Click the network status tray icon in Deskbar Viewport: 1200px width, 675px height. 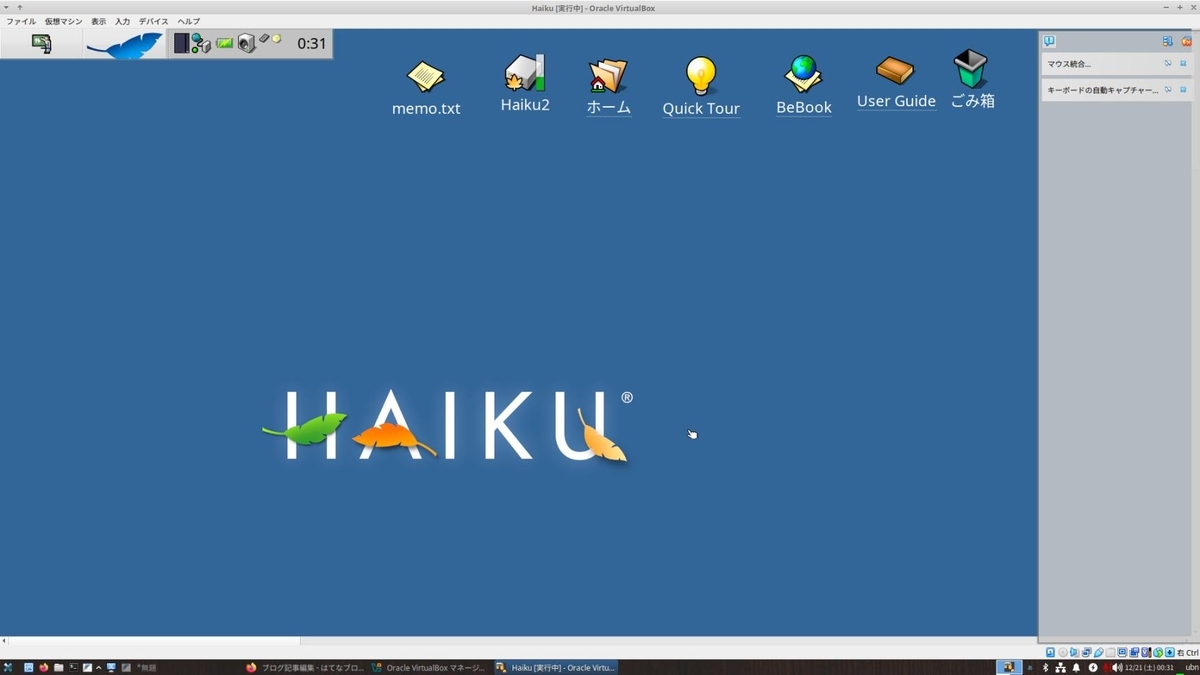pyautogui.click(x=201, y=43)
